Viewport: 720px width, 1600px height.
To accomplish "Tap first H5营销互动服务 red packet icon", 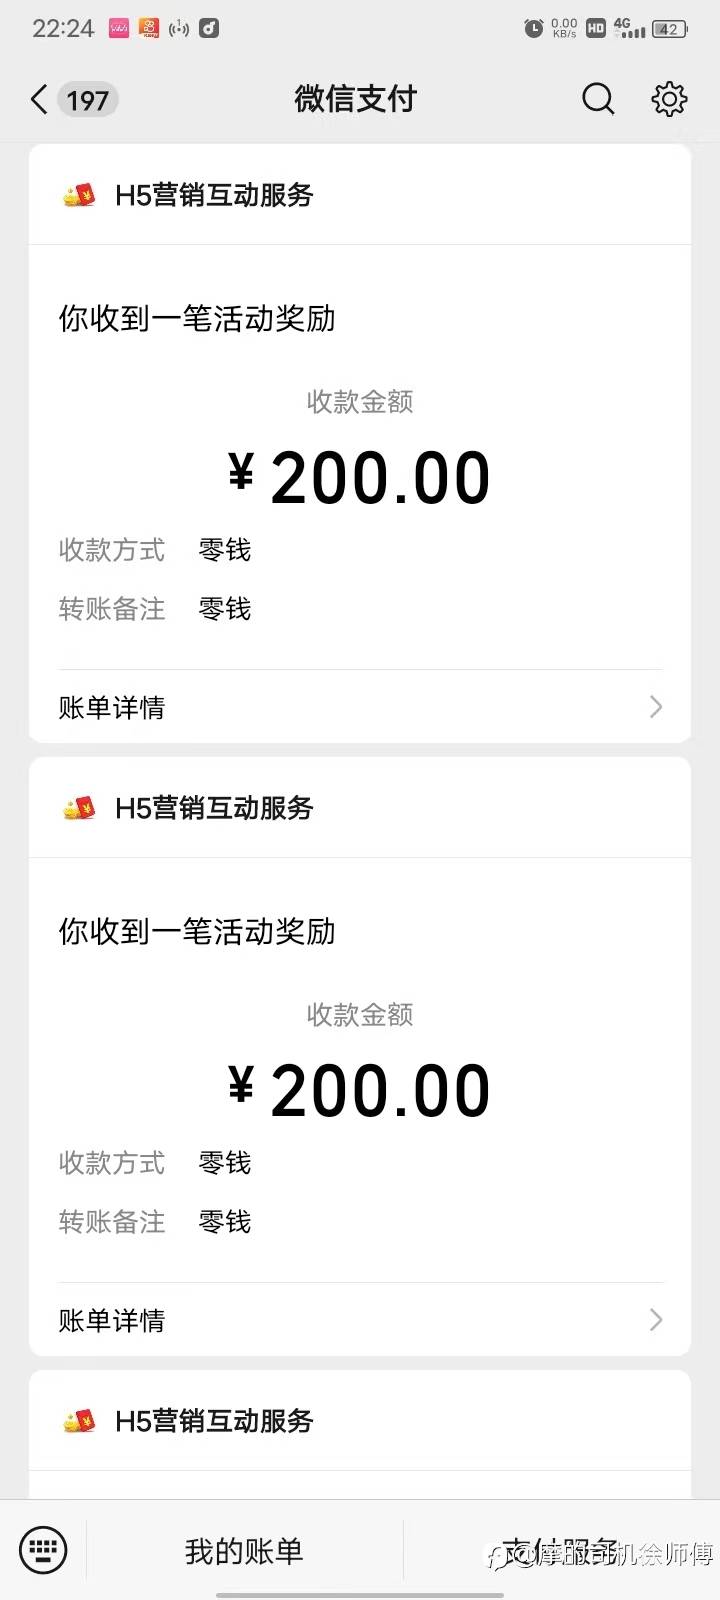I will tap(79, 194).
